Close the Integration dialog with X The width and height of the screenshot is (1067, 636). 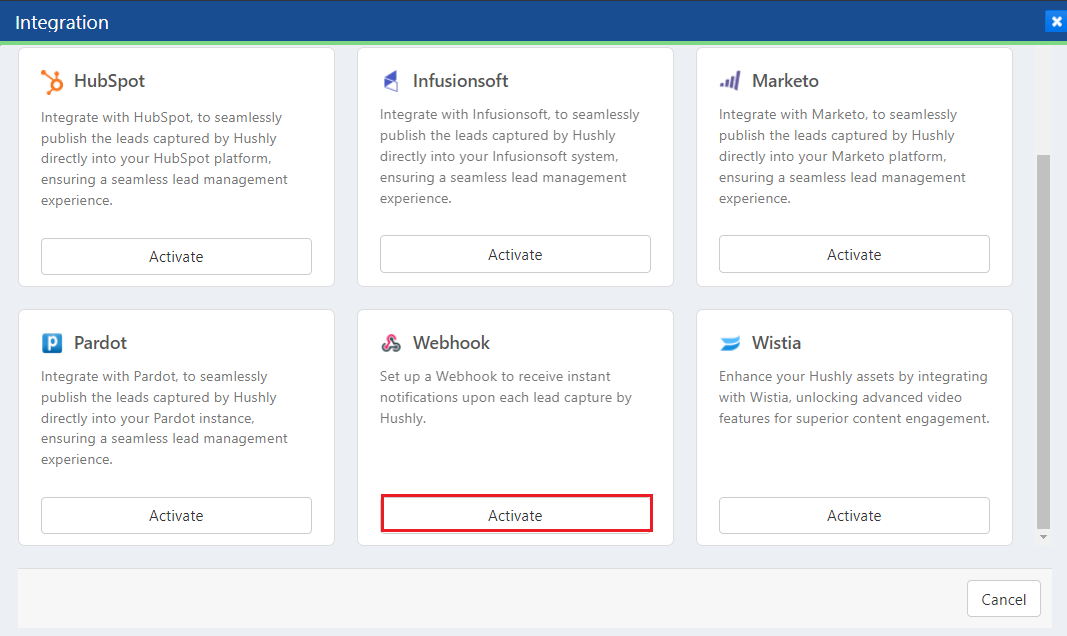click(1056, 22)
